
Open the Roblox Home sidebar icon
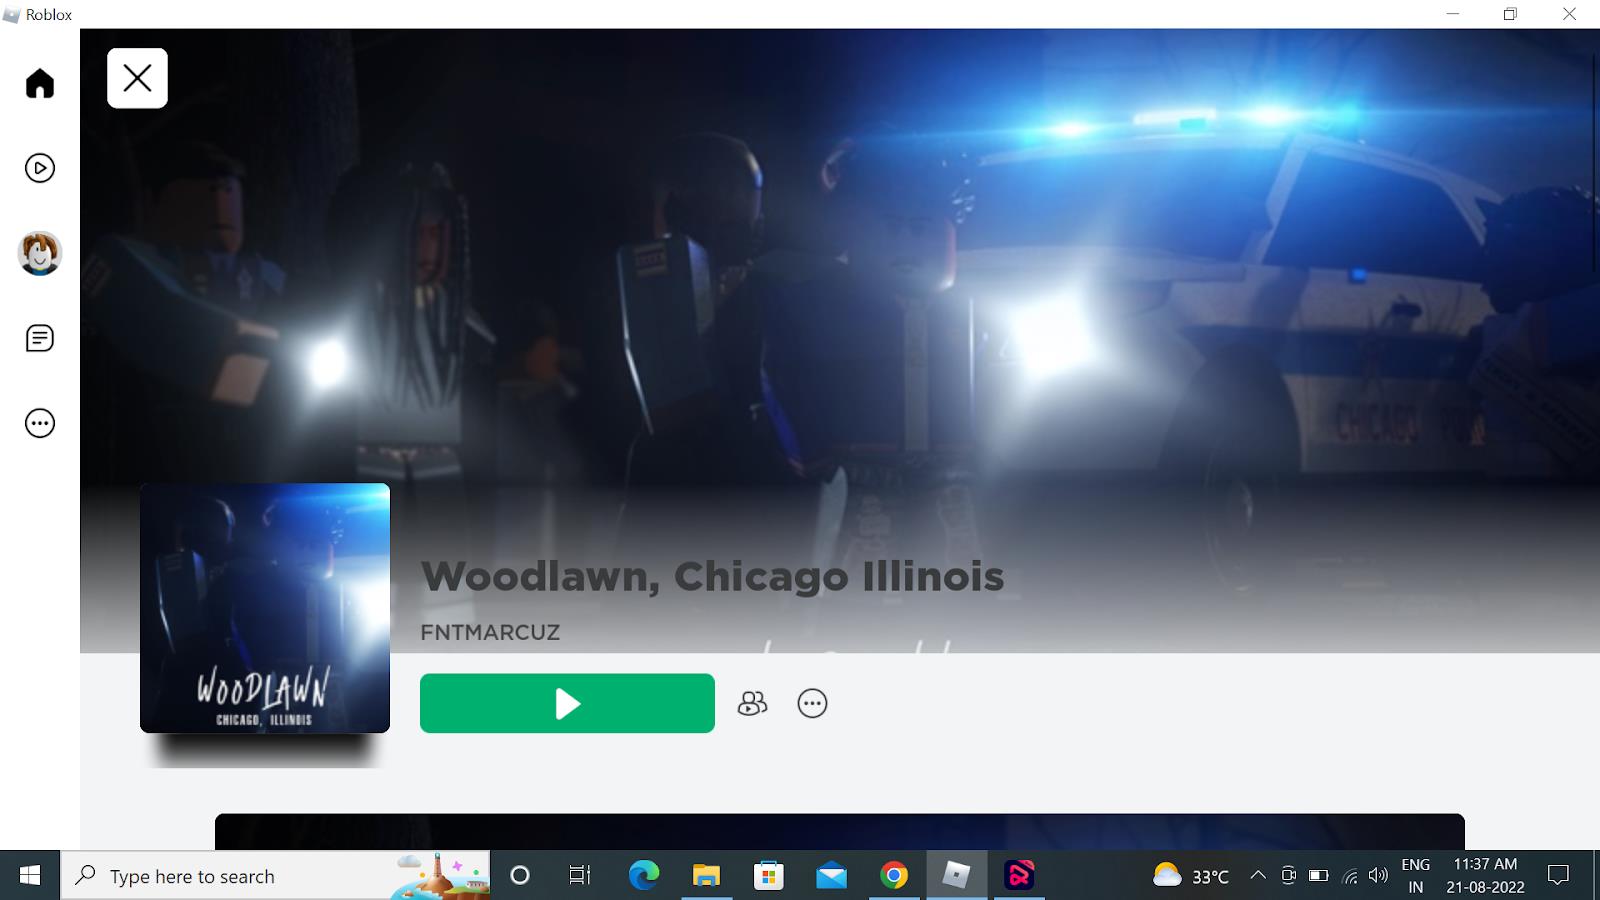tap(40, 83)
